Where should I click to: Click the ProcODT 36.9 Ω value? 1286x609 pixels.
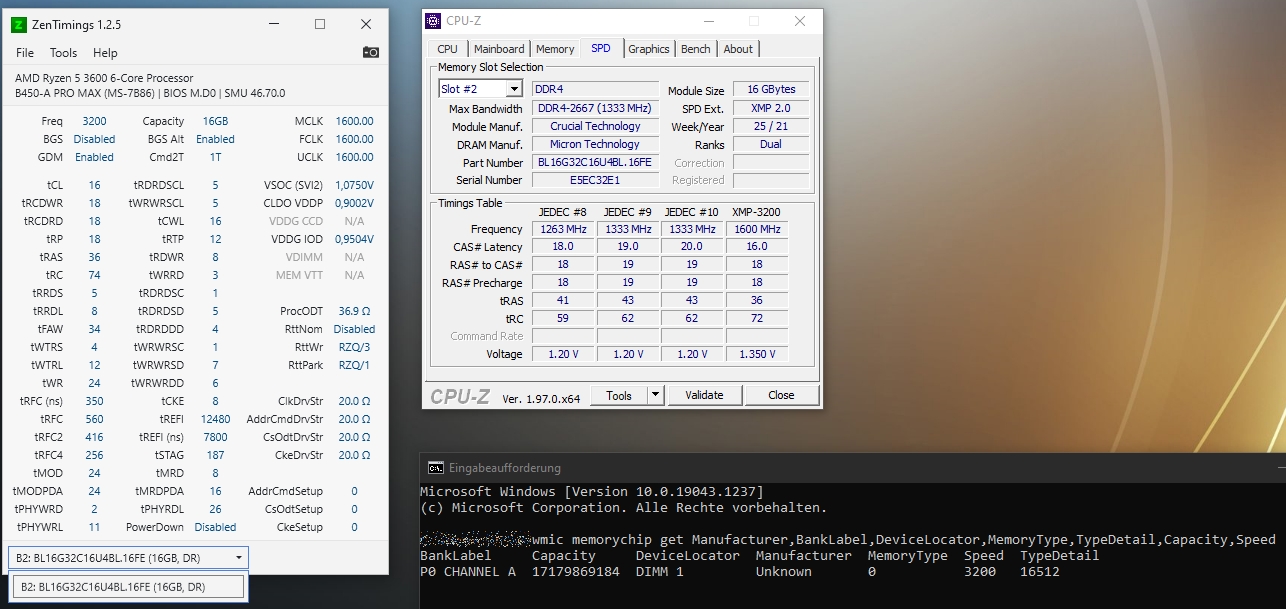pos(354,311)
